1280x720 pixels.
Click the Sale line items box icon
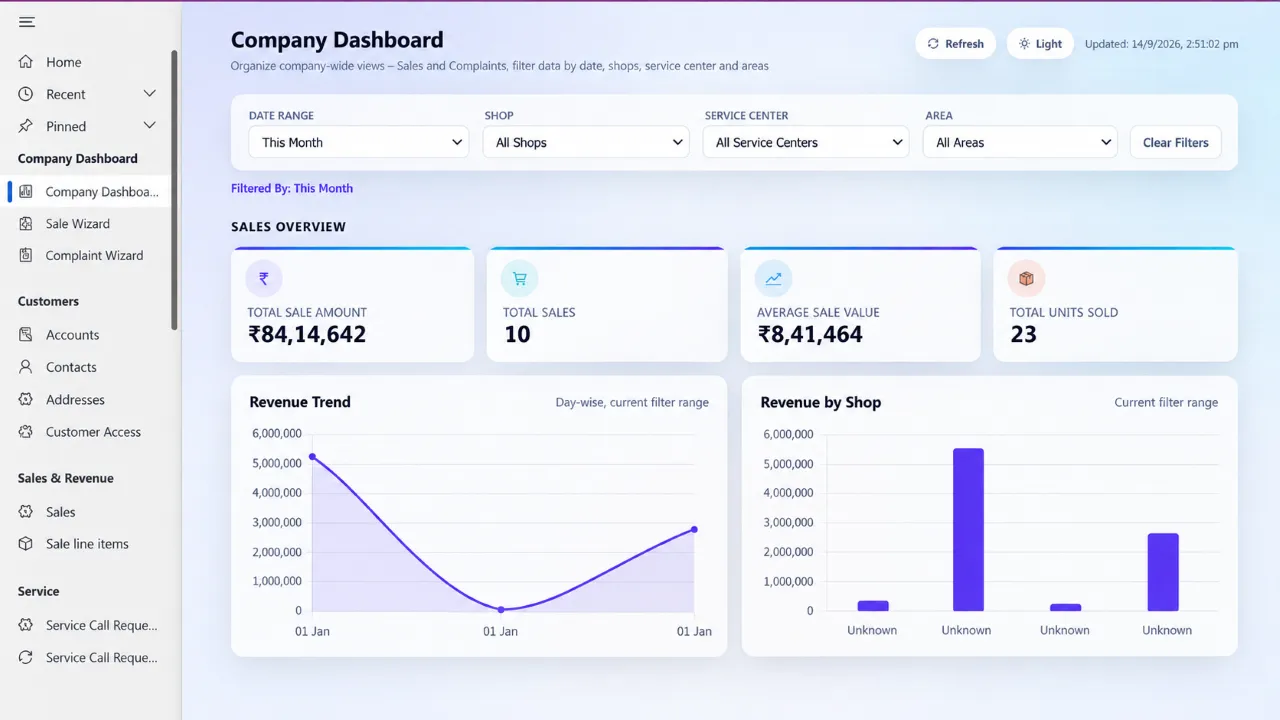[26, 544]
